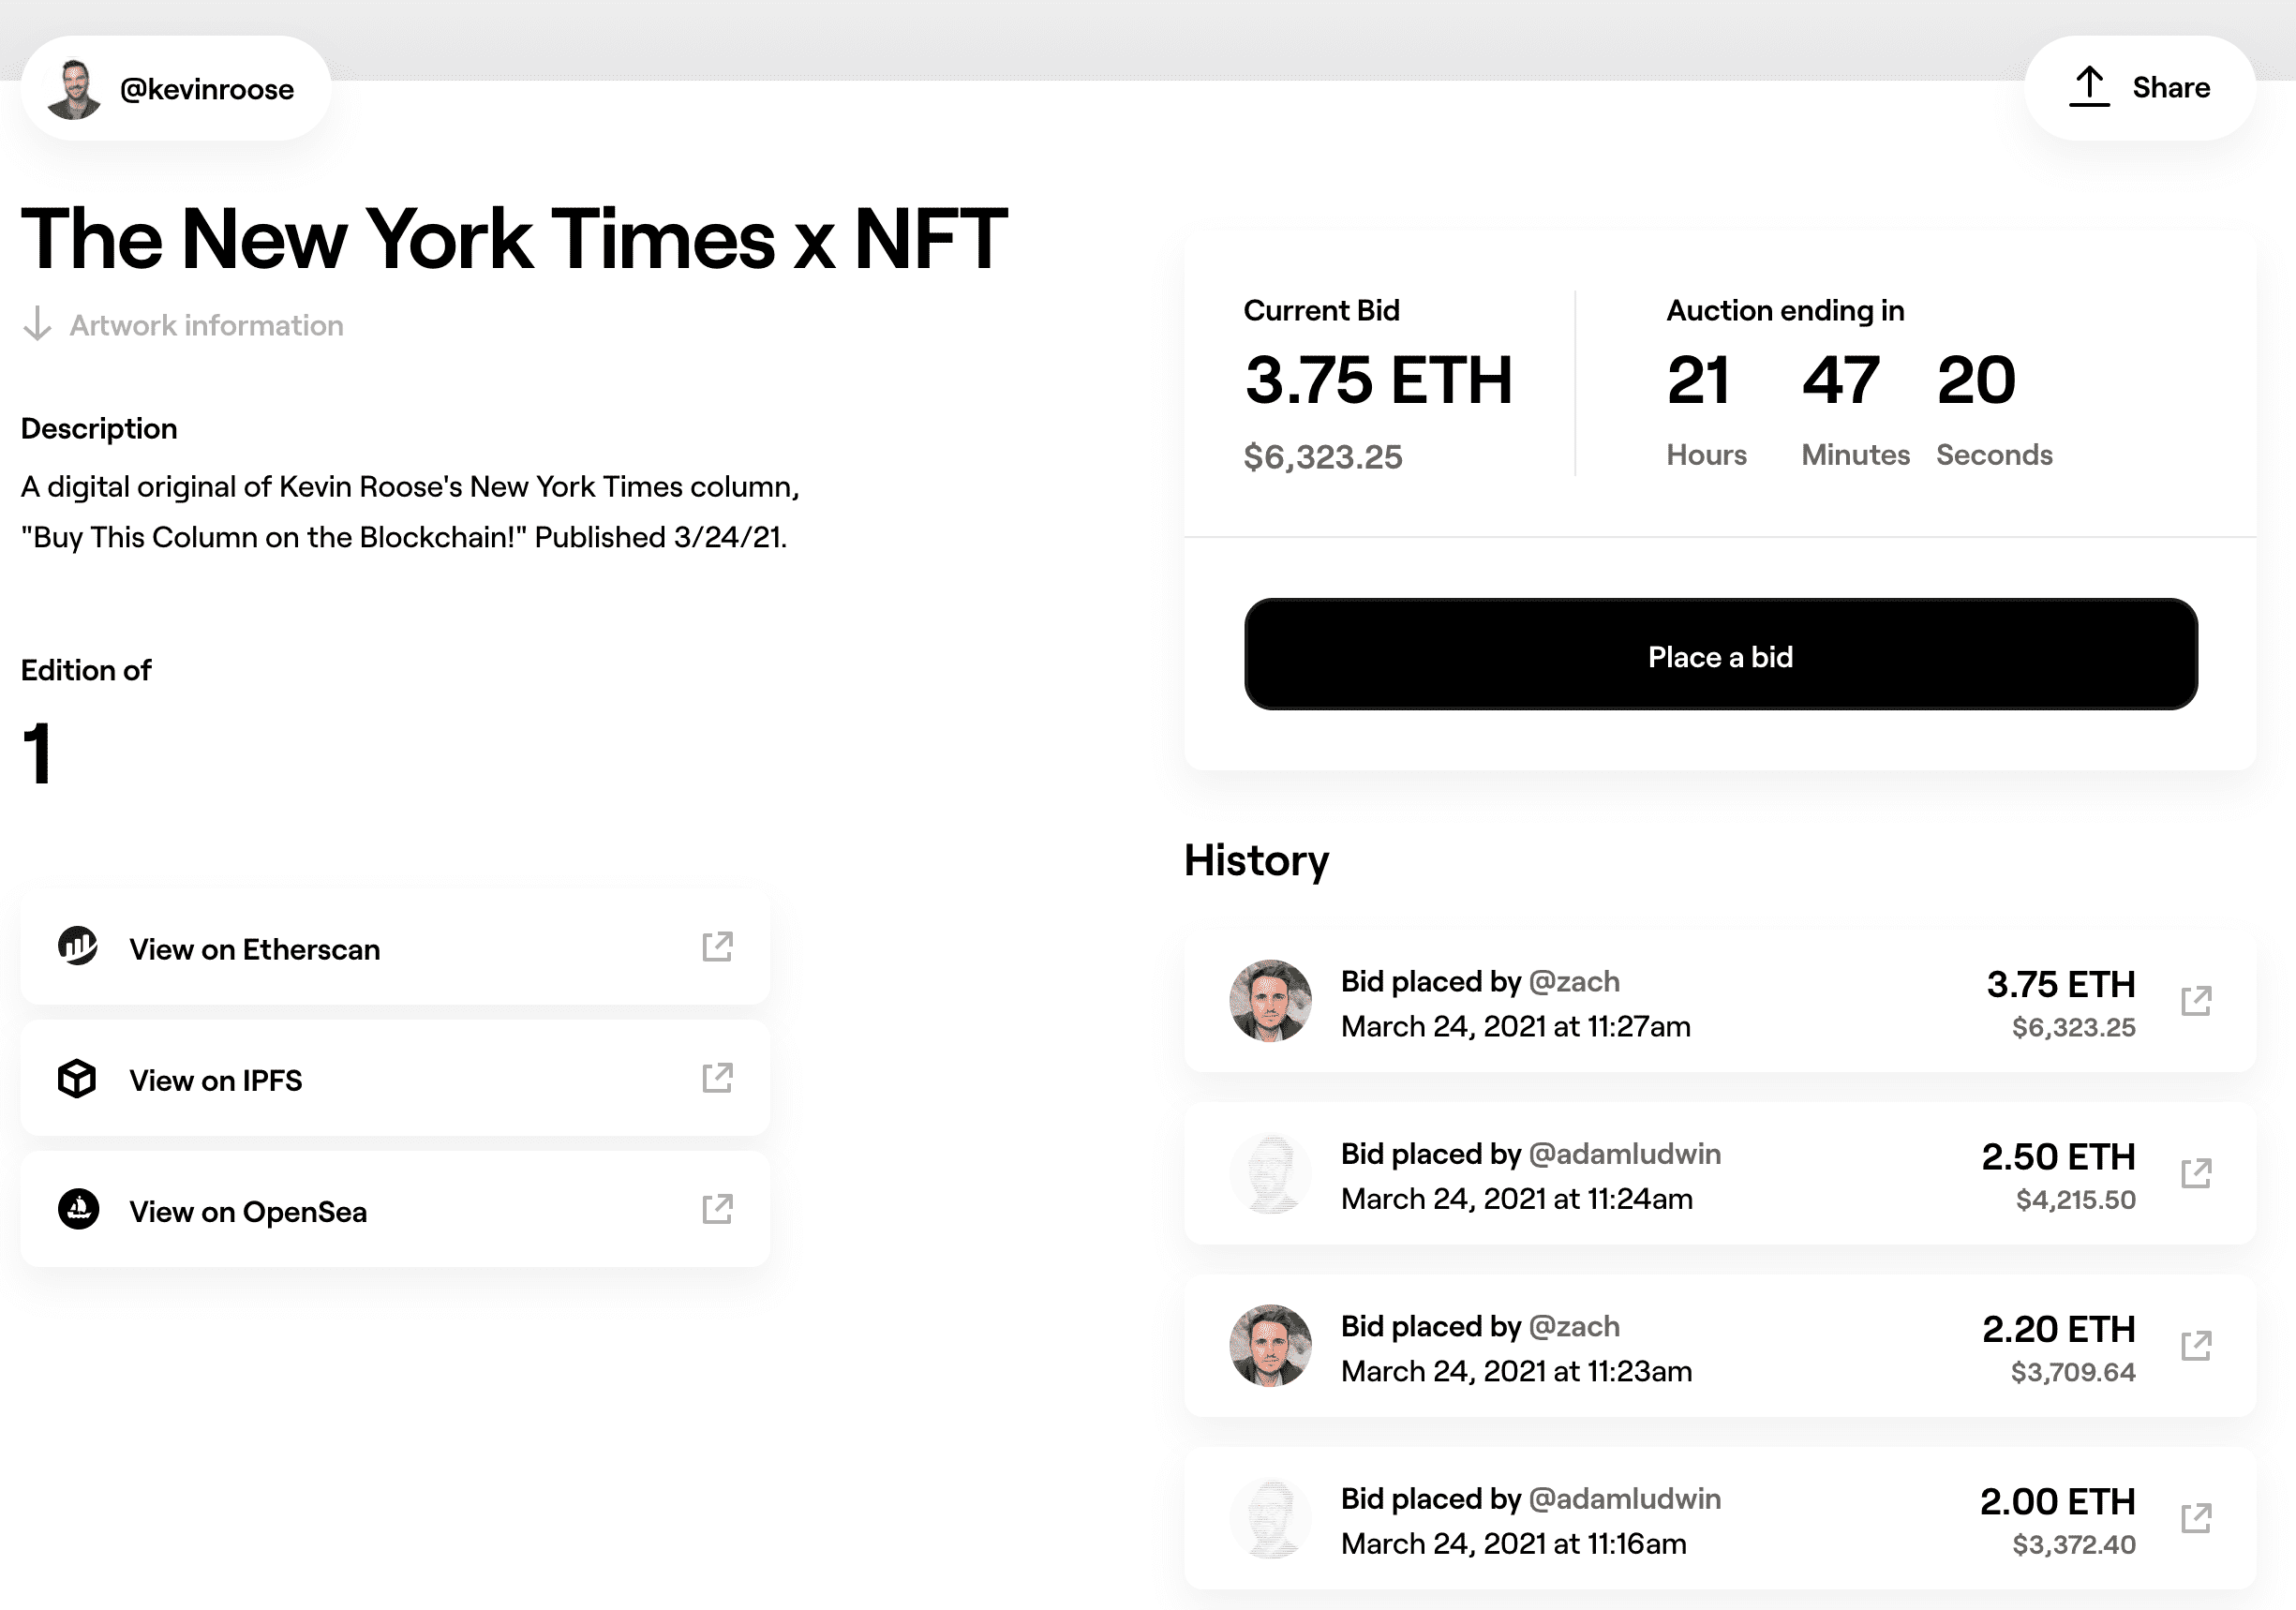Click @adamludwin avatar on 11:24am bid
Image resolution: width=2296 pixels, height=1610 pixels.
pos(1270,1173)
